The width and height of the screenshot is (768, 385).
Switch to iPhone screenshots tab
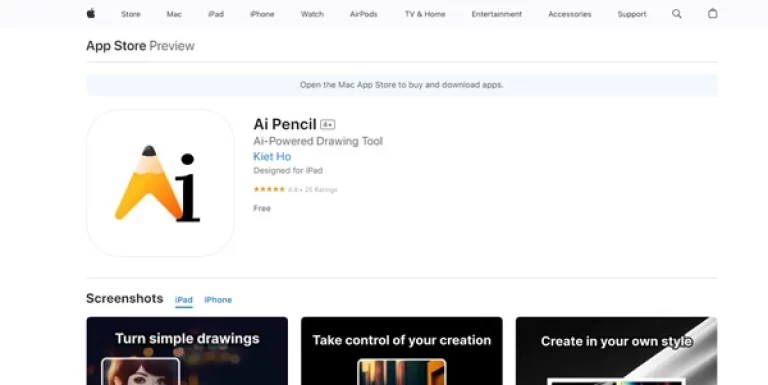(218, 300)
